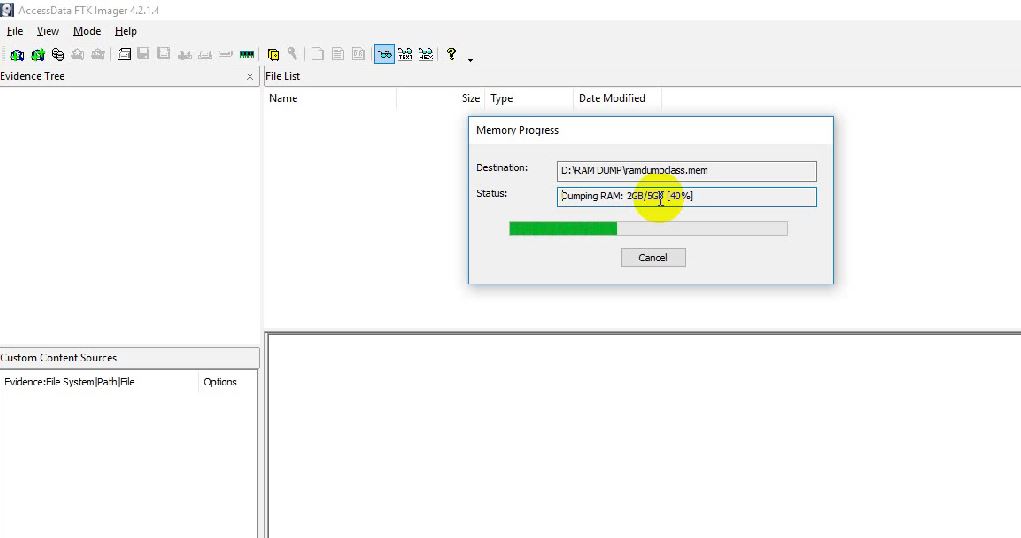Click the Add Evidence Item toolbar icon
The width and height of the screenshot is (1021, 538).
click(17, 54)
